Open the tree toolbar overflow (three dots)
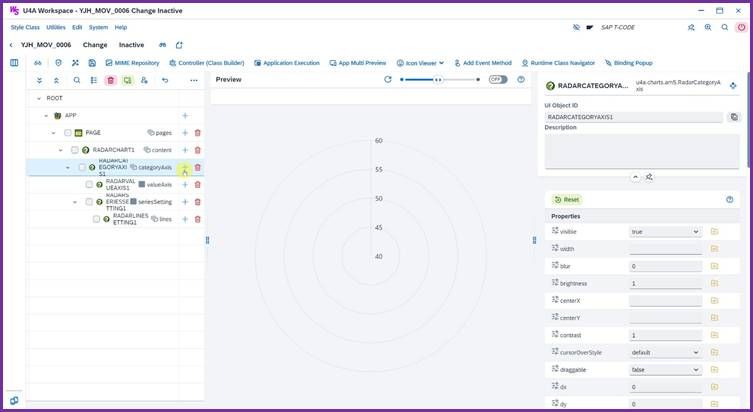This screenshot has width=753, height=412. pos(194,80)
